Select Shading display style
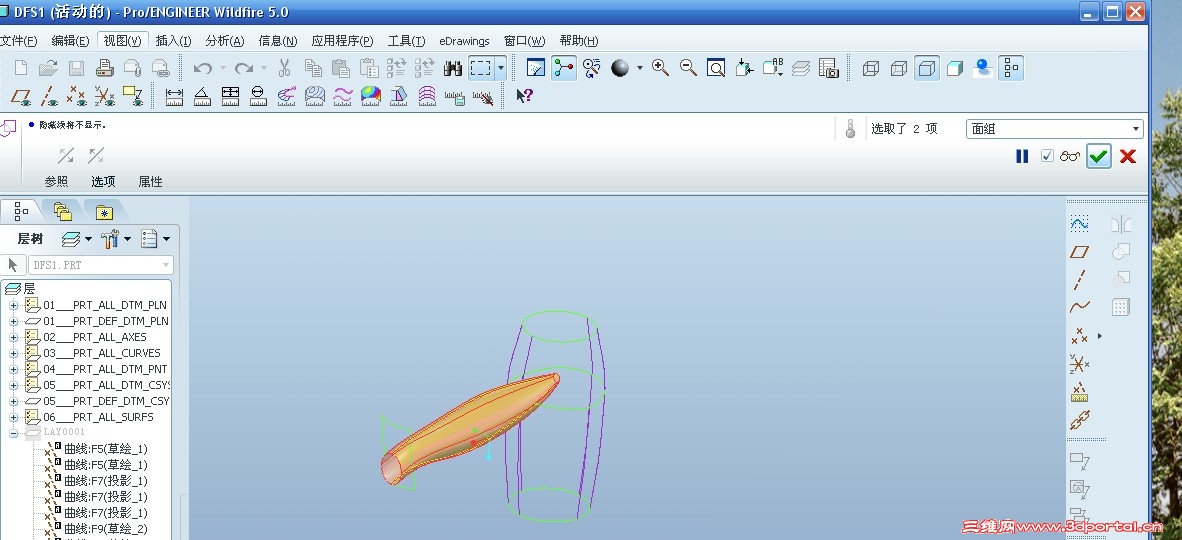This screenshot has width=1182, height=540. 954,69
